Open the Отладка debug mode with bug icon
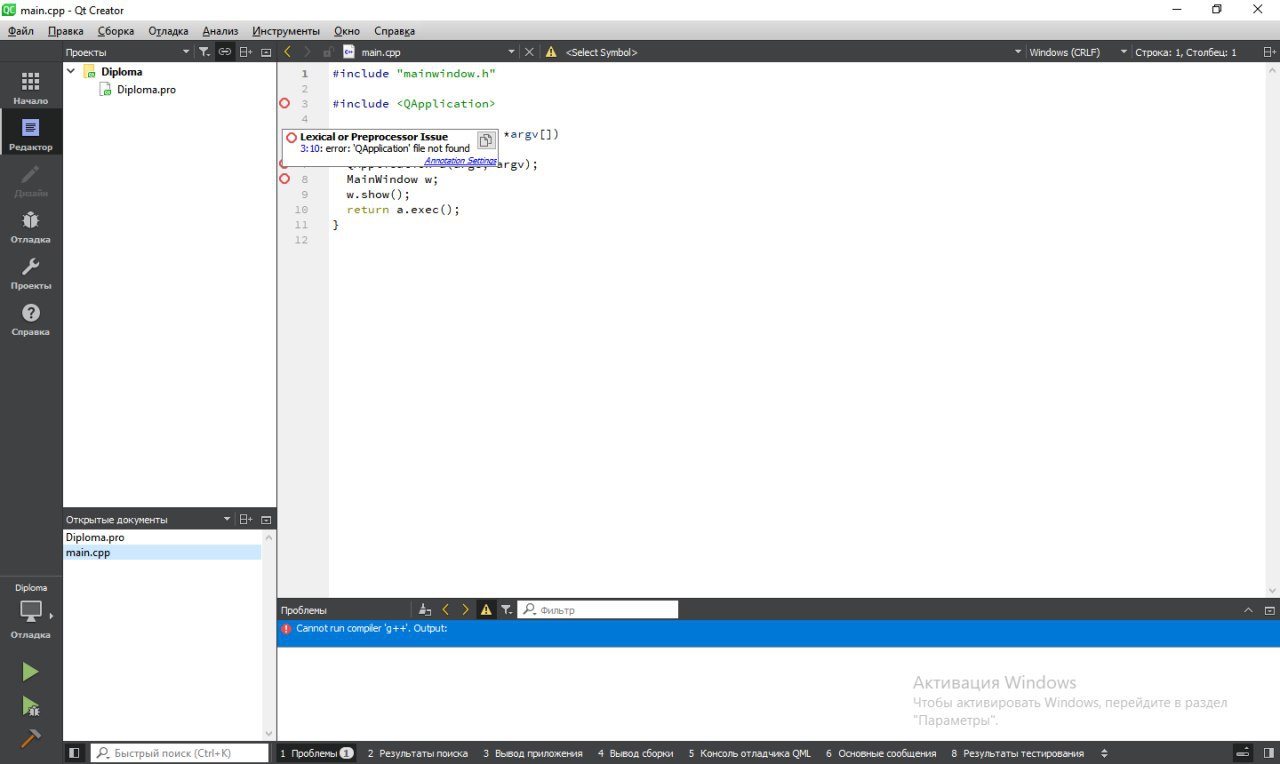 click(x=30, y=226)
